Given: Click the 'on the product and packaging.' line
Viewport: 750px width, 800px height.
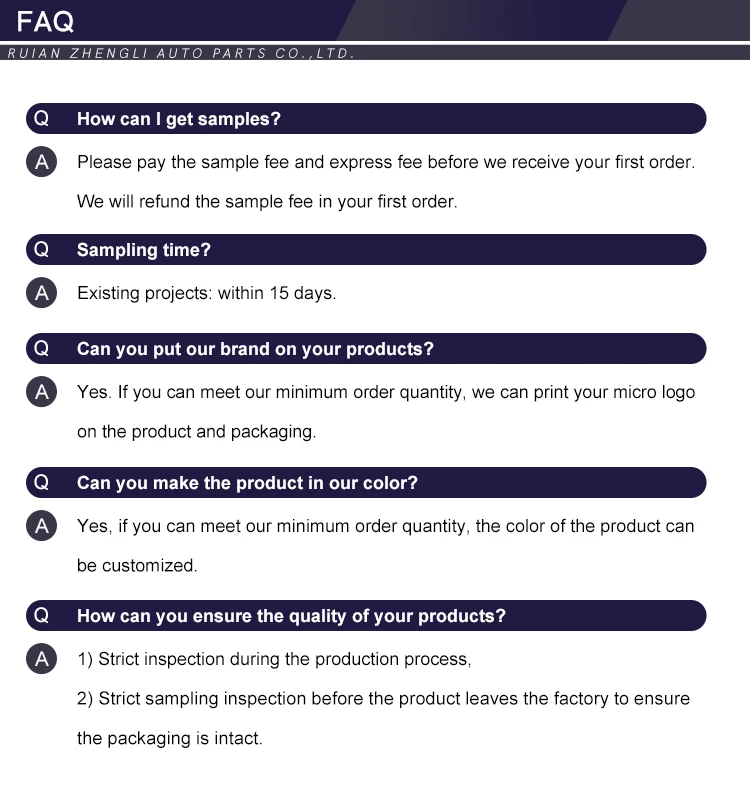Looking at the screenshot, I should pyautogui.click(x=196, y=432).
